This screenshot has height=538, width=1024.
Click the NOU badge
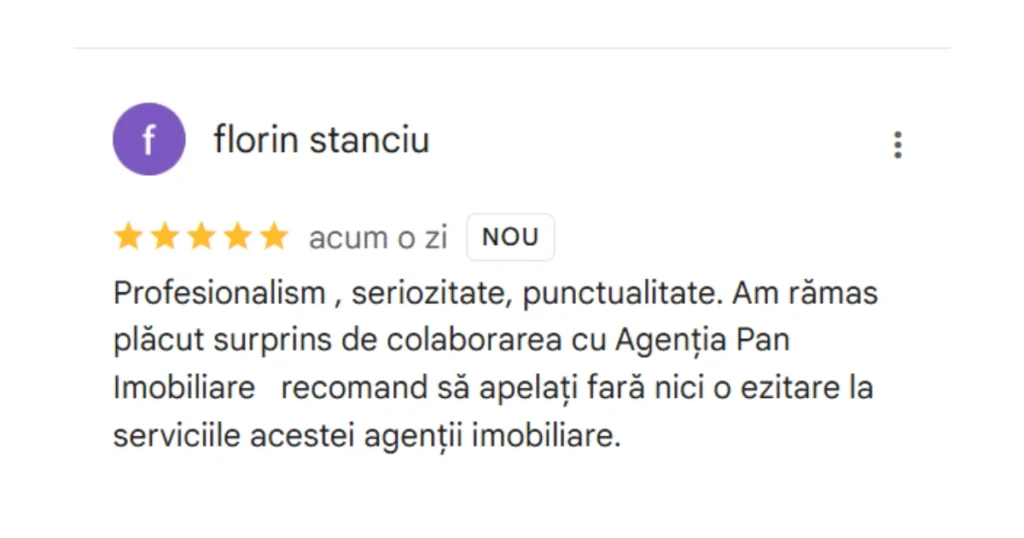pos(510,238)
